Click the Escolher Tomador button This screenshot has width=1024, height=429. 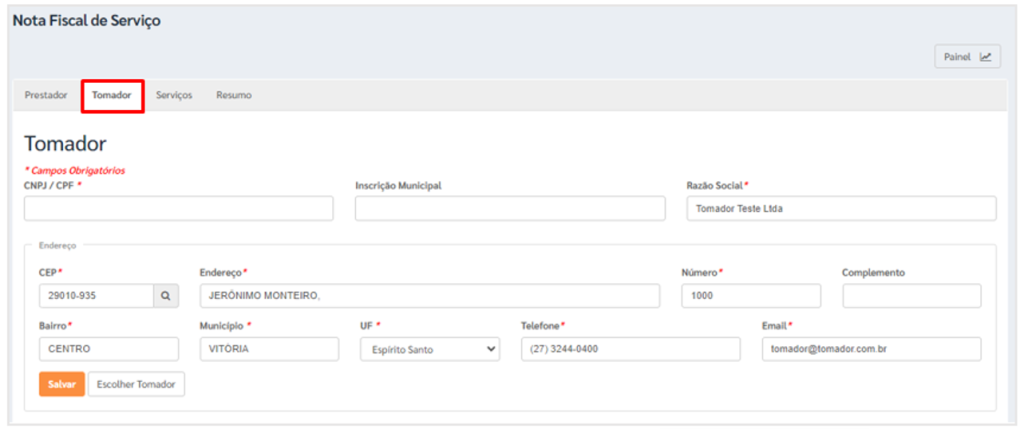point(136,385)
